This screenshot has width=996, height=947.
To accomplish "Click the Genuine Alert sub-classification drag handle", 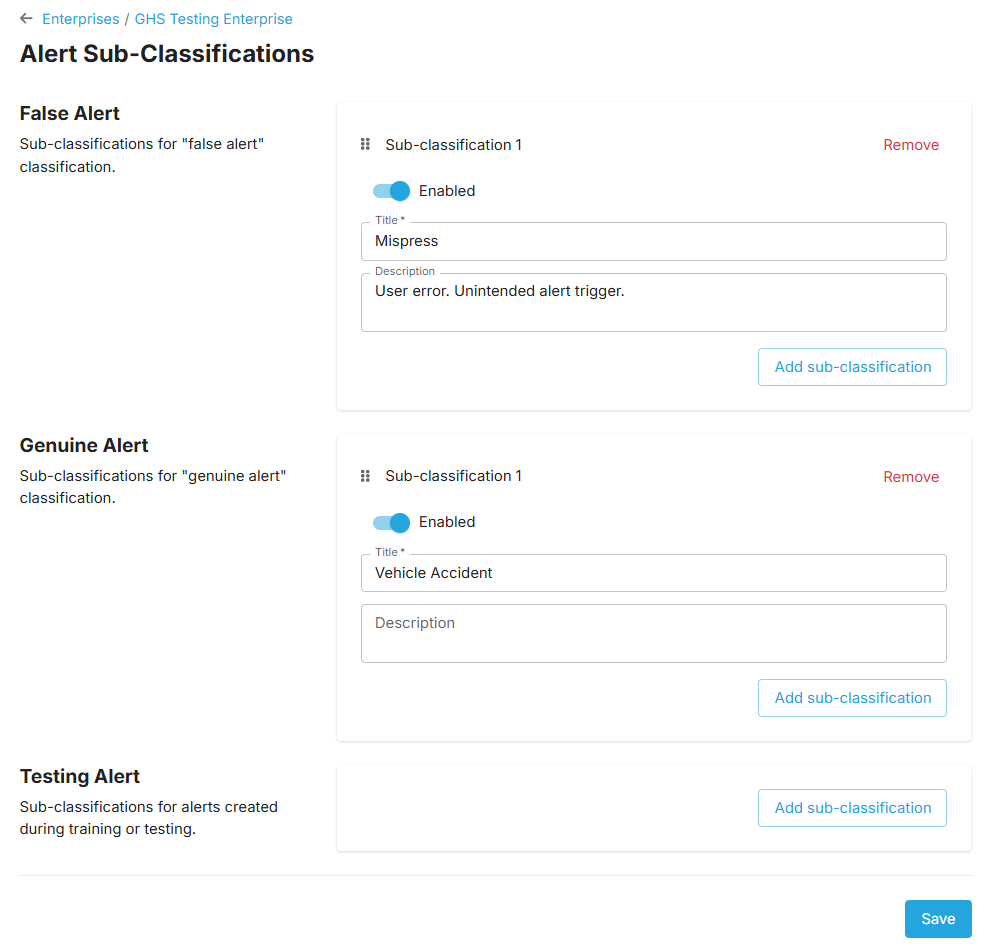I will [365, 476].
